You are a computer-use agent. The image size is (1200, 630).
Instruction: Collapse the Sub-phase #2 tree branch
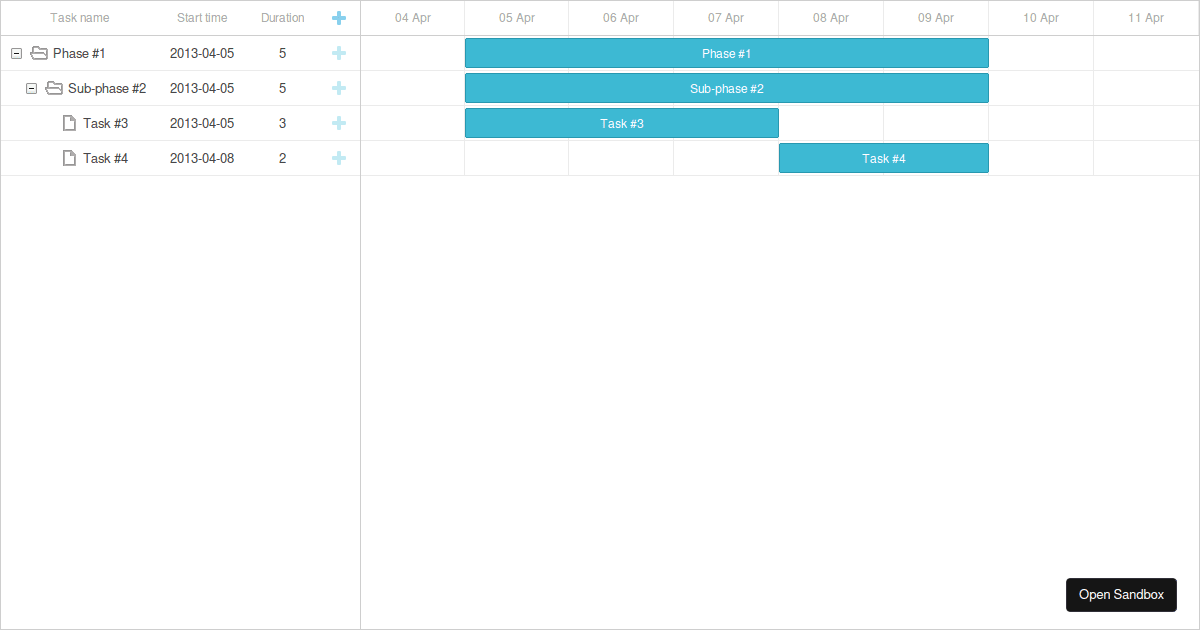31,88
